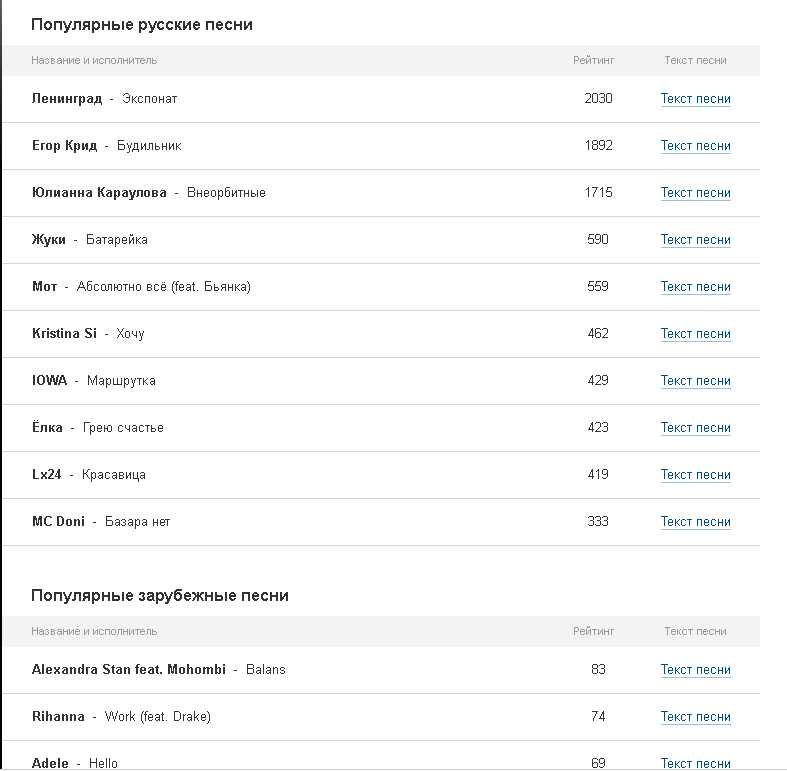Click the Популярные зарубежные песни heading
The width and height of the screenshot is (787, 771).
coord(160,596)
